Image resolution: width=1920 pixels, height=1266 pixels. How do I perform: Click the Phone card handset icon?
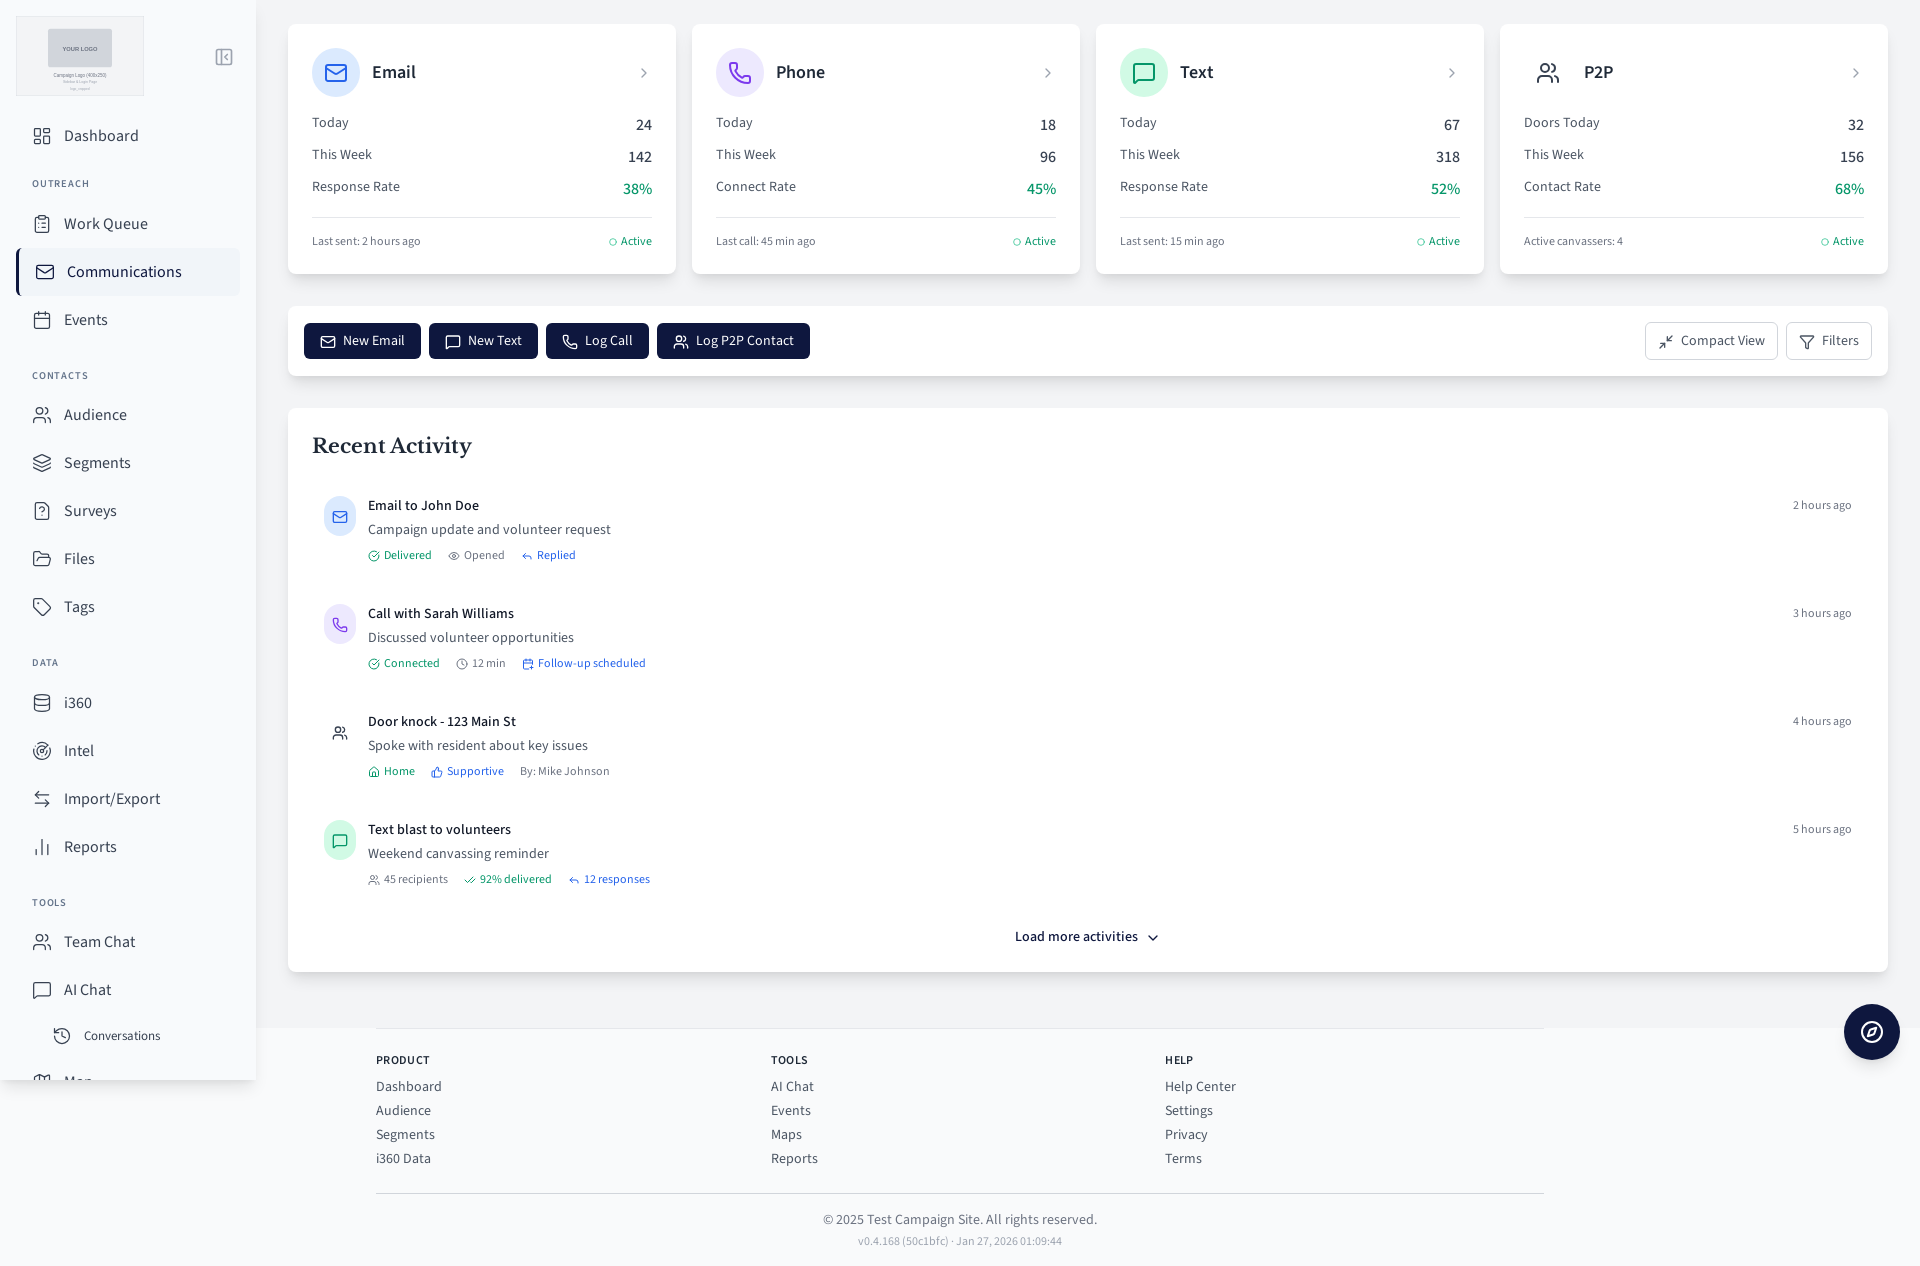click(x=740, y=73)
